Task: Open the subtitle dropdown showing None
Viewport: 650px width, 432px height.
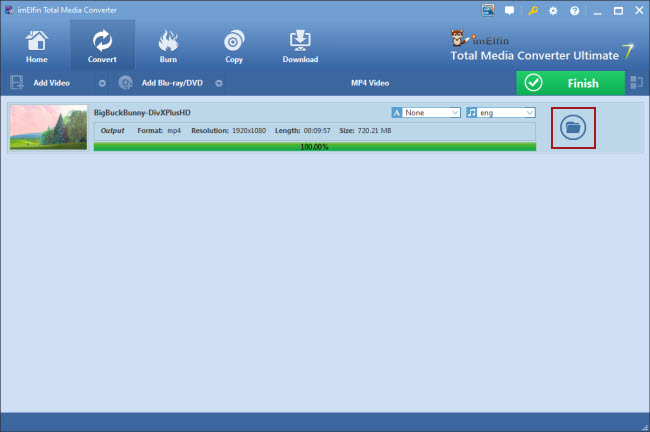Action: [426, 112]
